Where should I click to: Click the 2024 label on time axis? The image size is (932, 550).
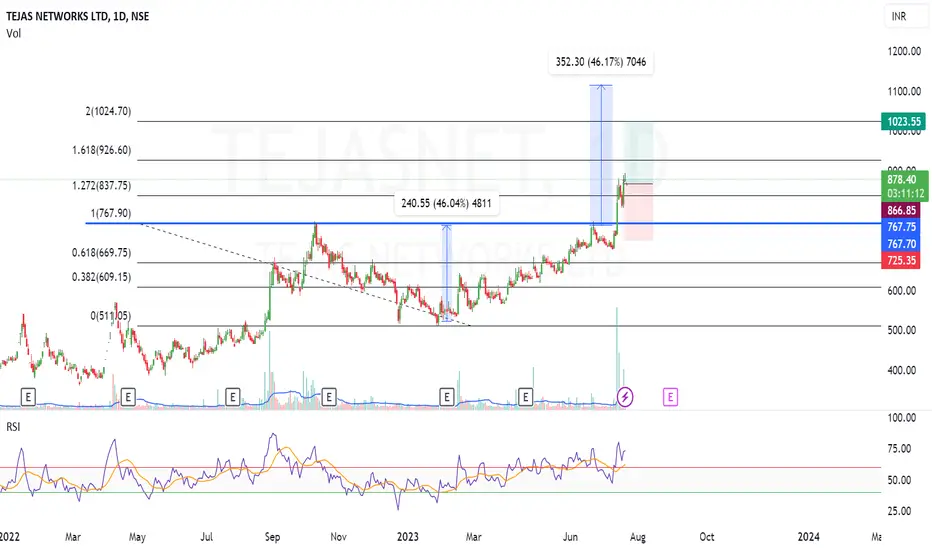pyautogui.click(x=808, y=537)
